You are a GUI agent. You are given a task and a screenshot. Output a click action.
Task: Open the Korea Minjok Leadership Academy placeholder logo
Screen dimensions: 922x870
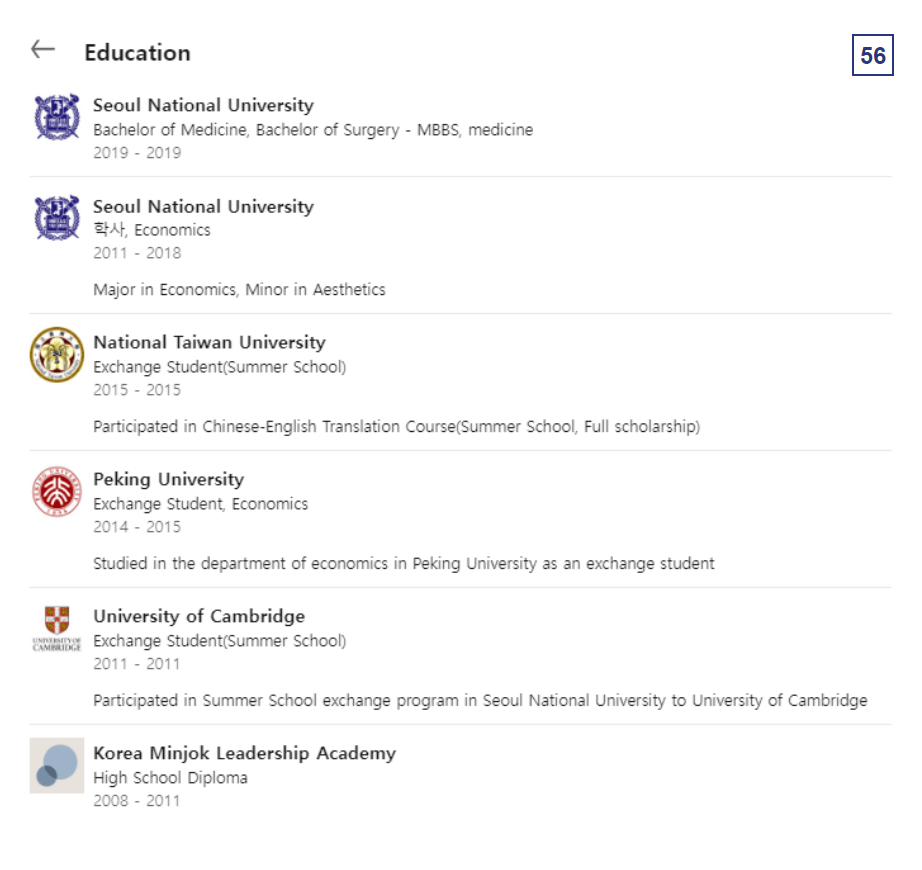click(x=57, y=765)
